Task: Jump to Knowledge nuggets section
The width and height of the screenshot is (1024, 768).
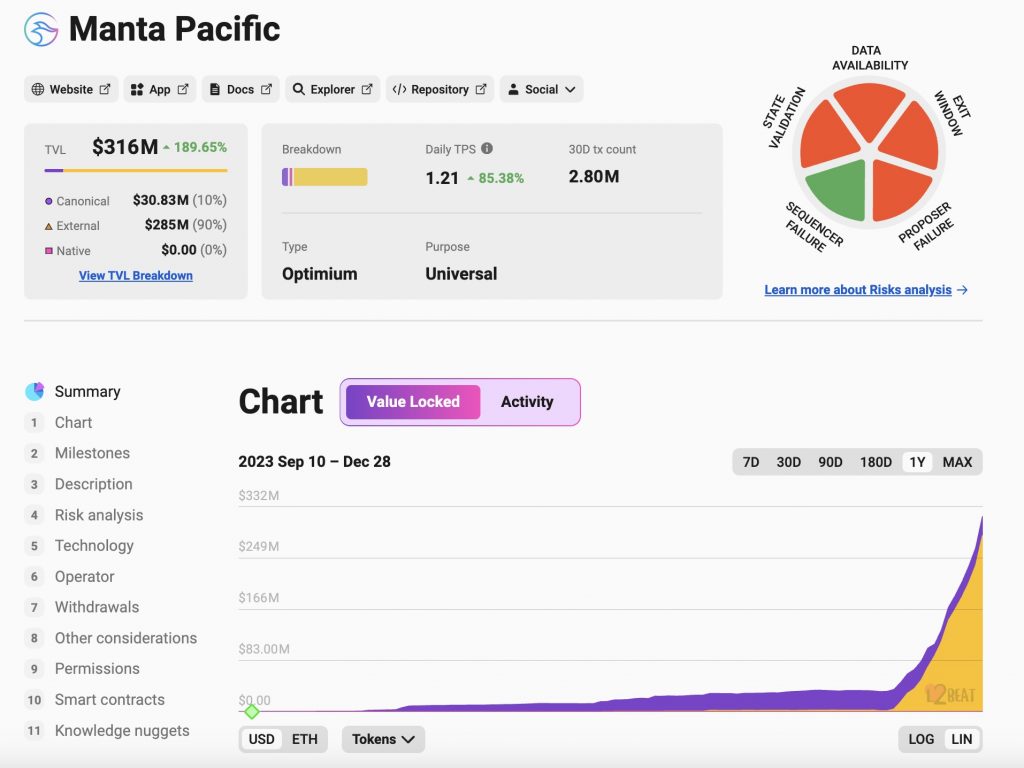Action: (x=122, y=731)
